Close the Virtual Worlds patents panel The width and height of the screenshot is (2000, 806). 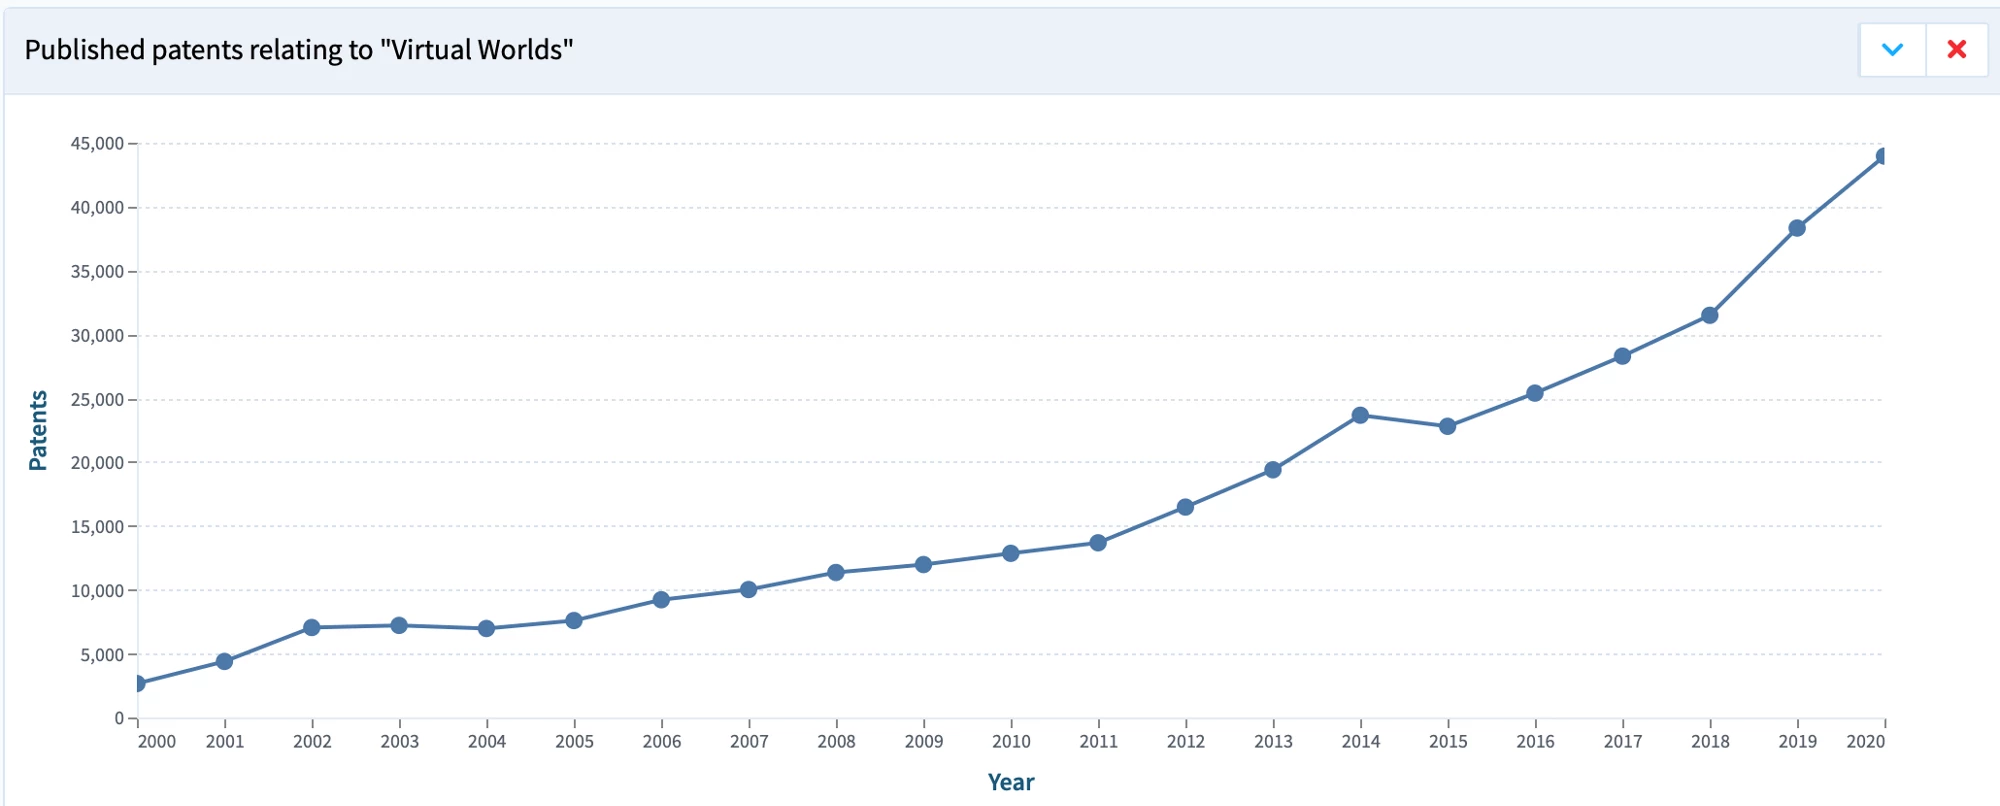pos(1957,49)
